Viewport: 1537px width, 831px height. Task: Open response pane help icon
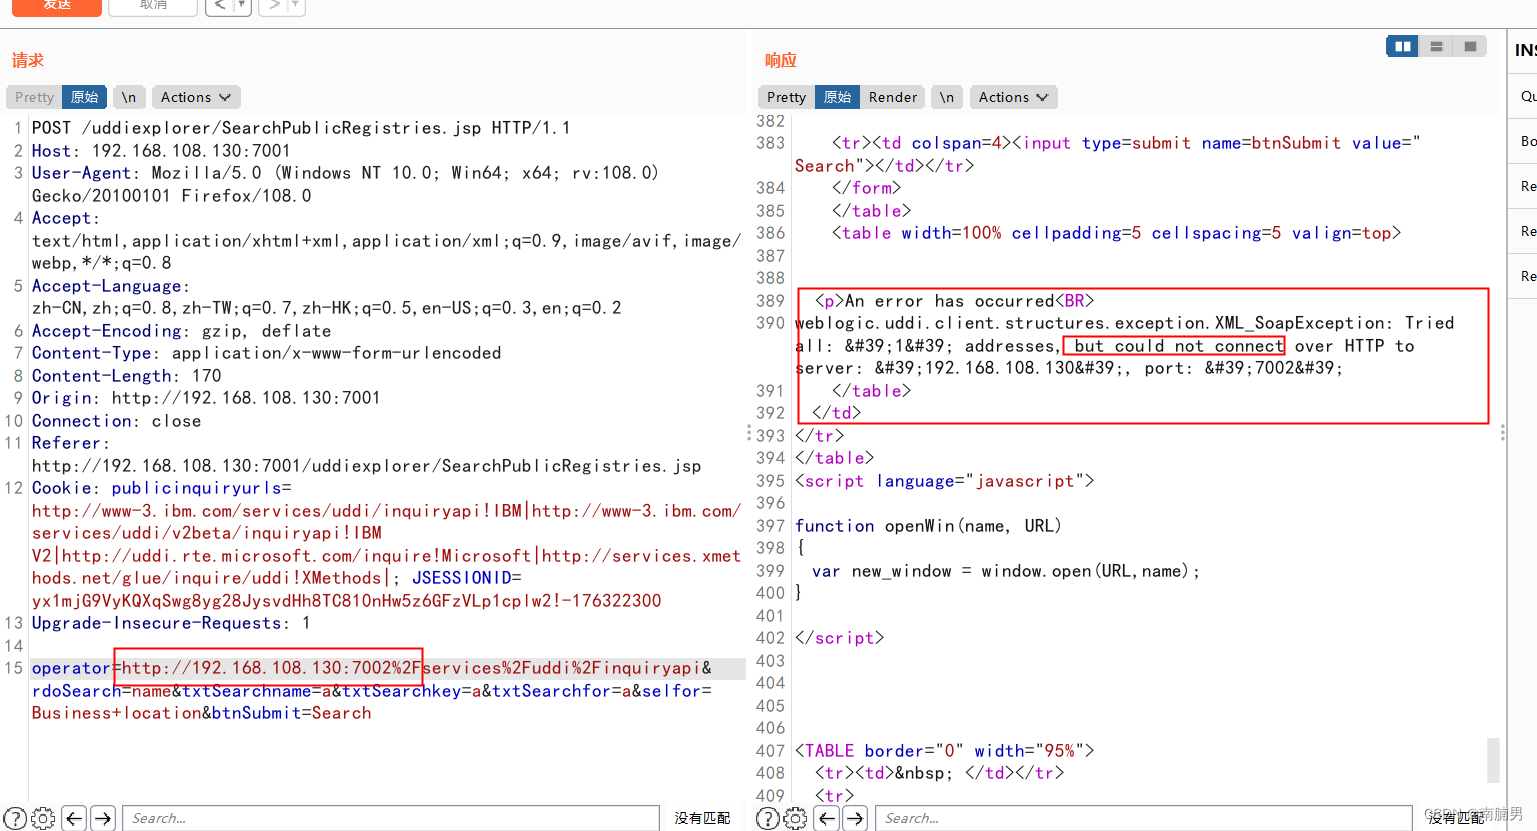tap(767, 818)
